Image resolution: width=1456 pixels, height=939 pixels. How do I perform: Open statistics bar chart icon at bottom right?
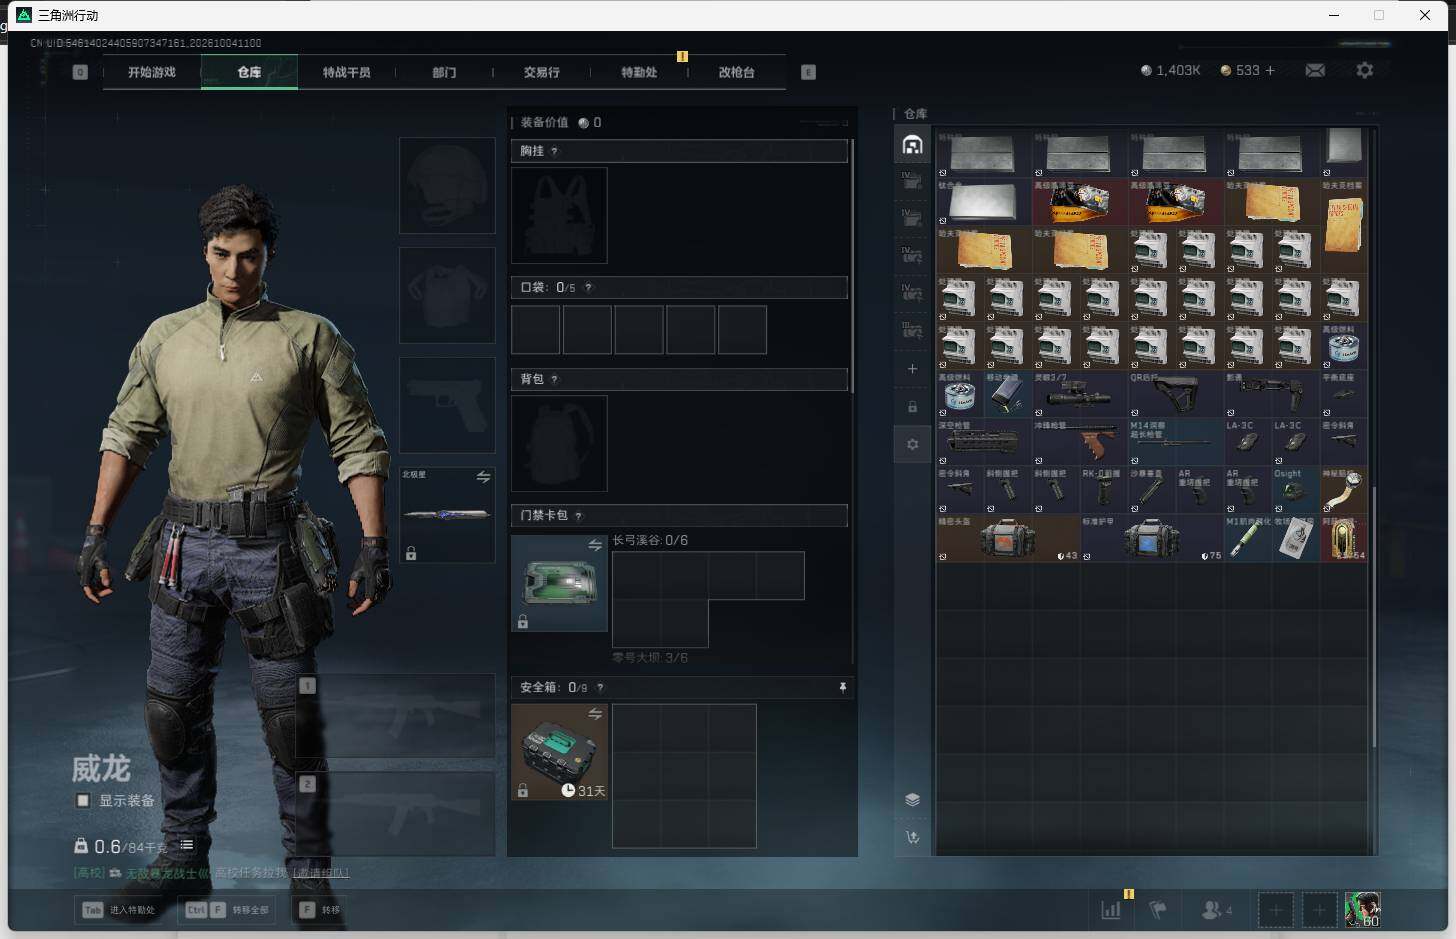[1111, 910]
